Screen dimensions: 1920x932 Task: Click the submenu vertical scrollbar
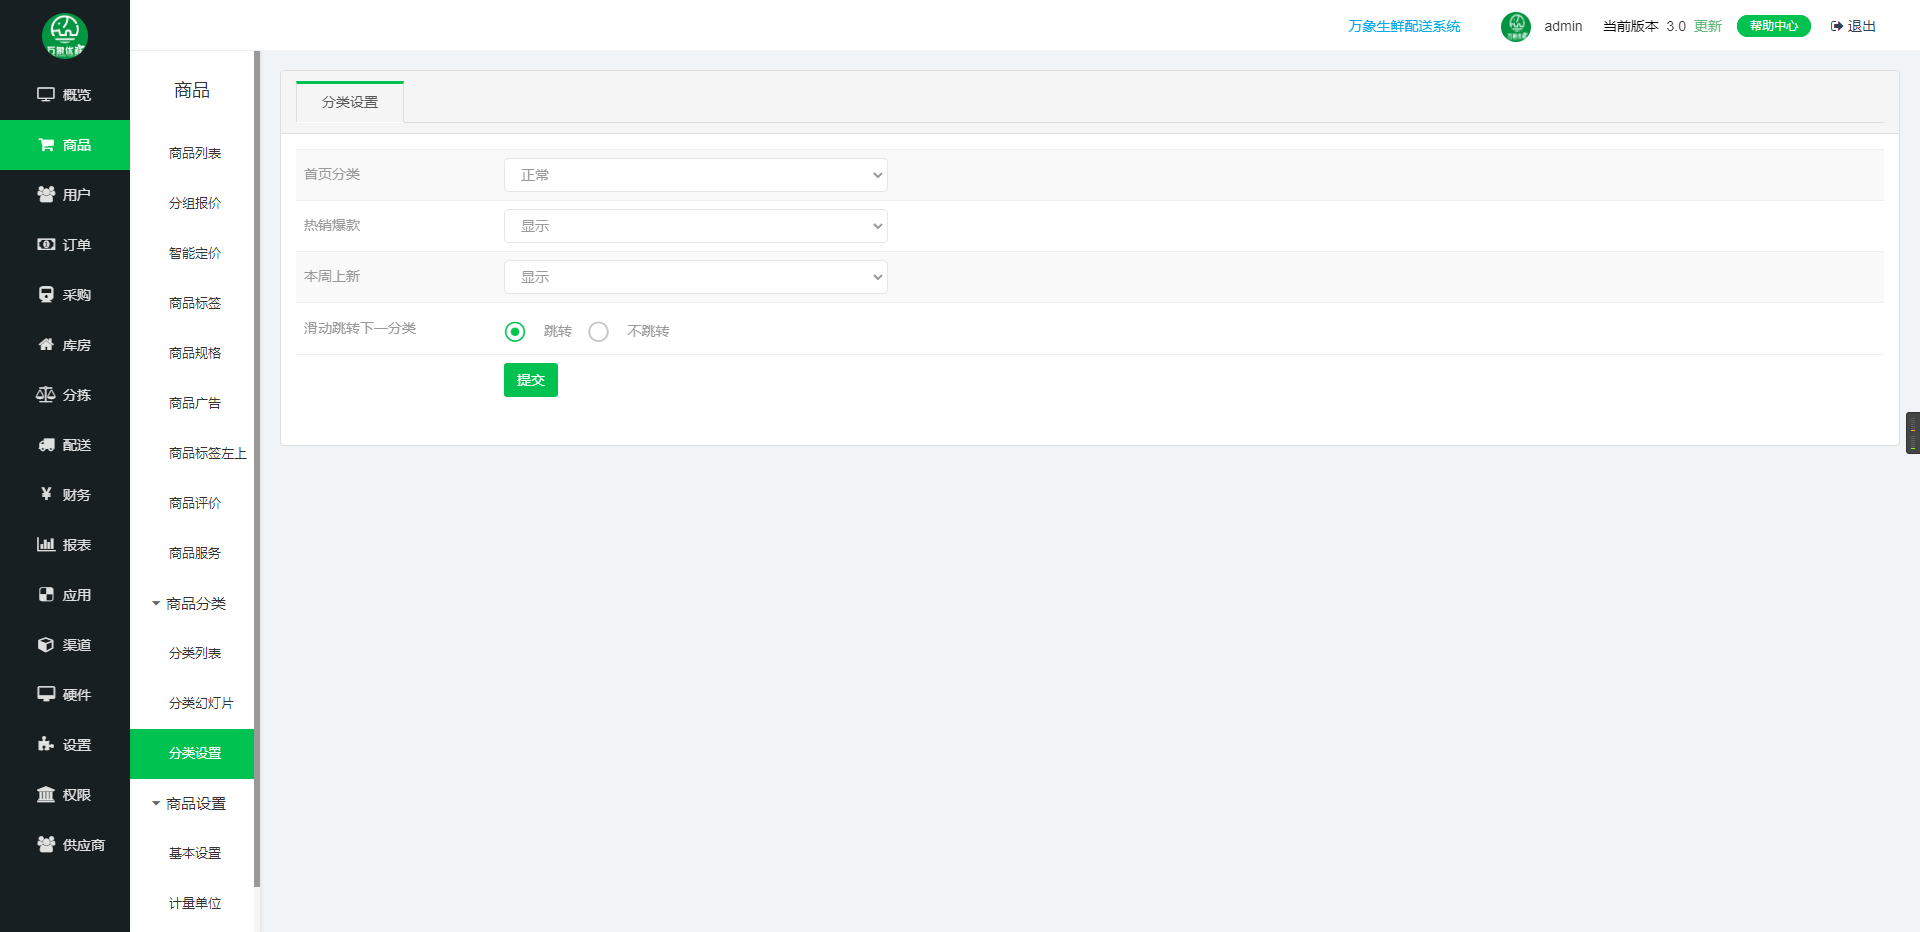[257, 469]
